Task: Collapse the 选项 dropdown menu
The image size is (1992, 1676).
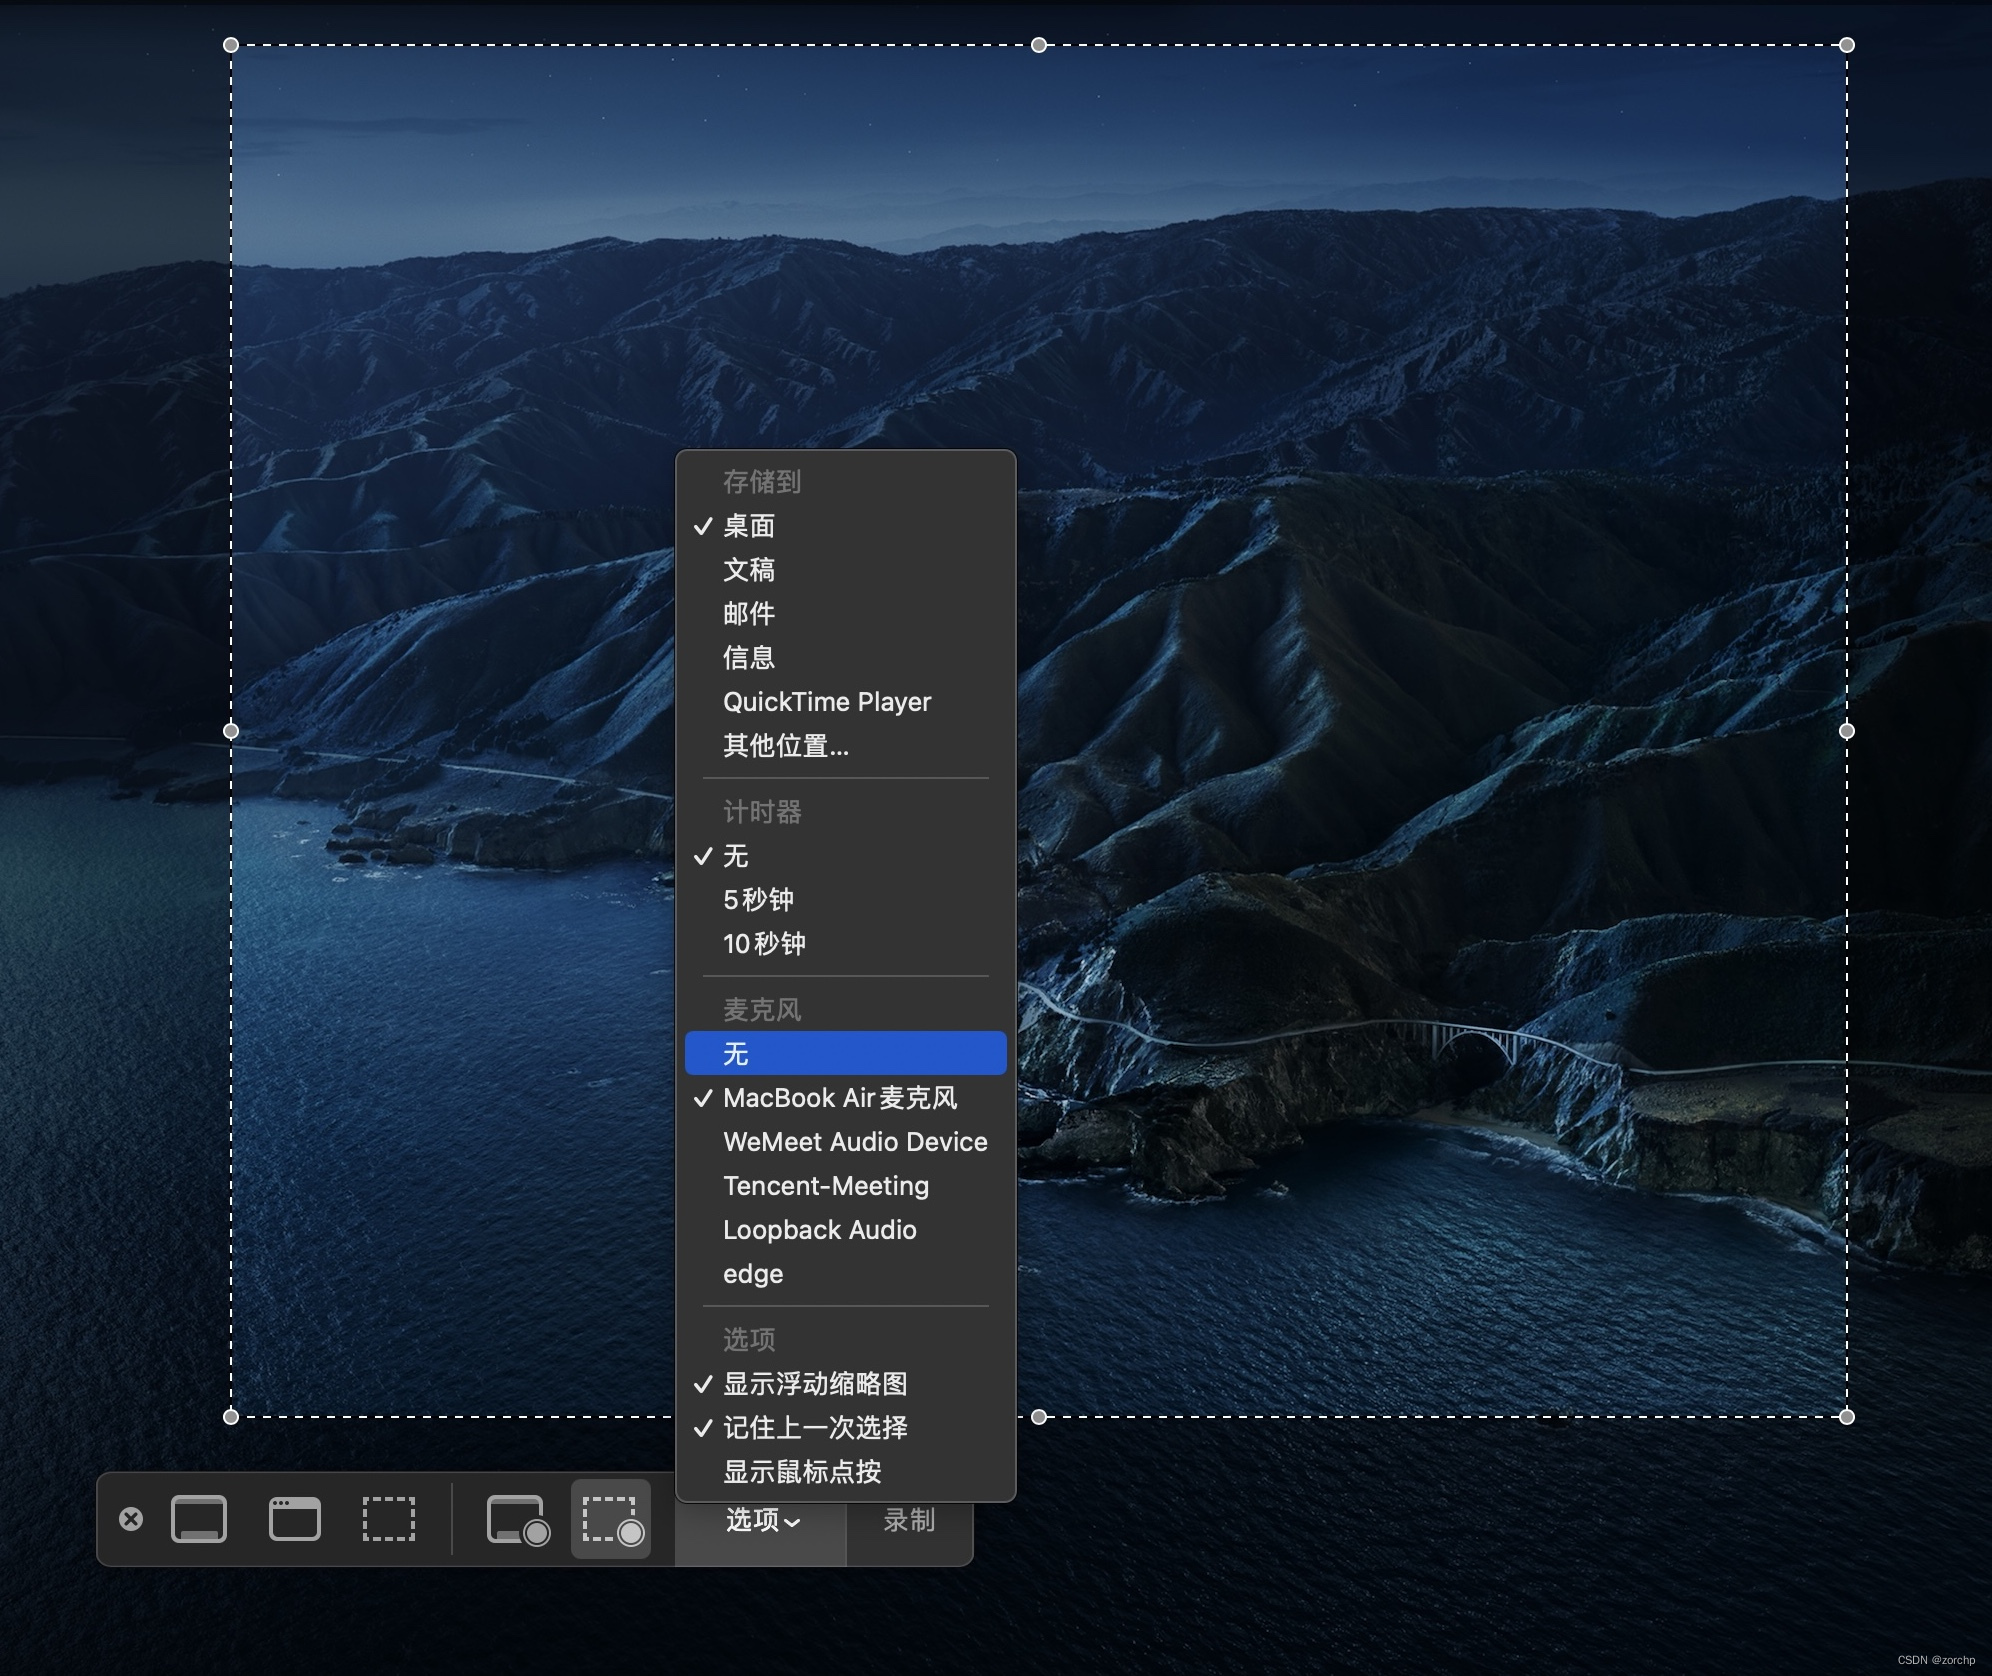Action: [x=761, y=1521]
